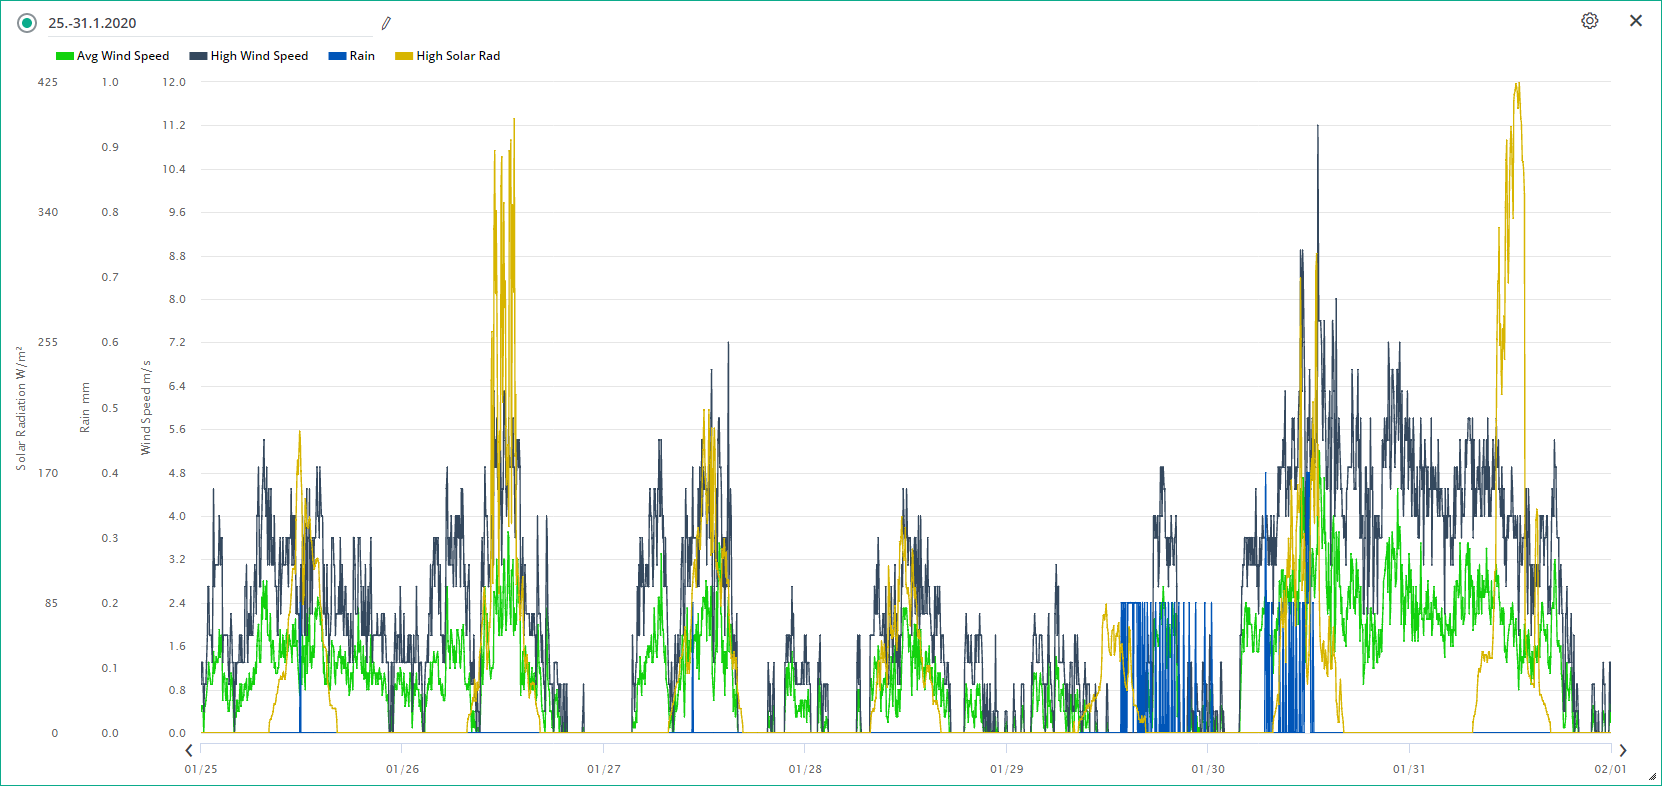Click the blue Rain legend color swatch

(x=337, y=56)
